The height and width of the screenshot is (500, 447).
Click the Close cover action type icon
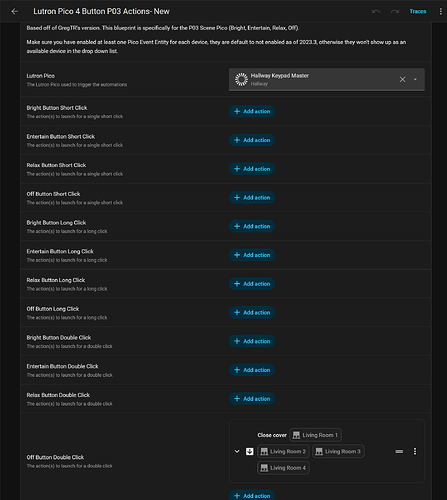pyautogui.click(x=250, y=451)
